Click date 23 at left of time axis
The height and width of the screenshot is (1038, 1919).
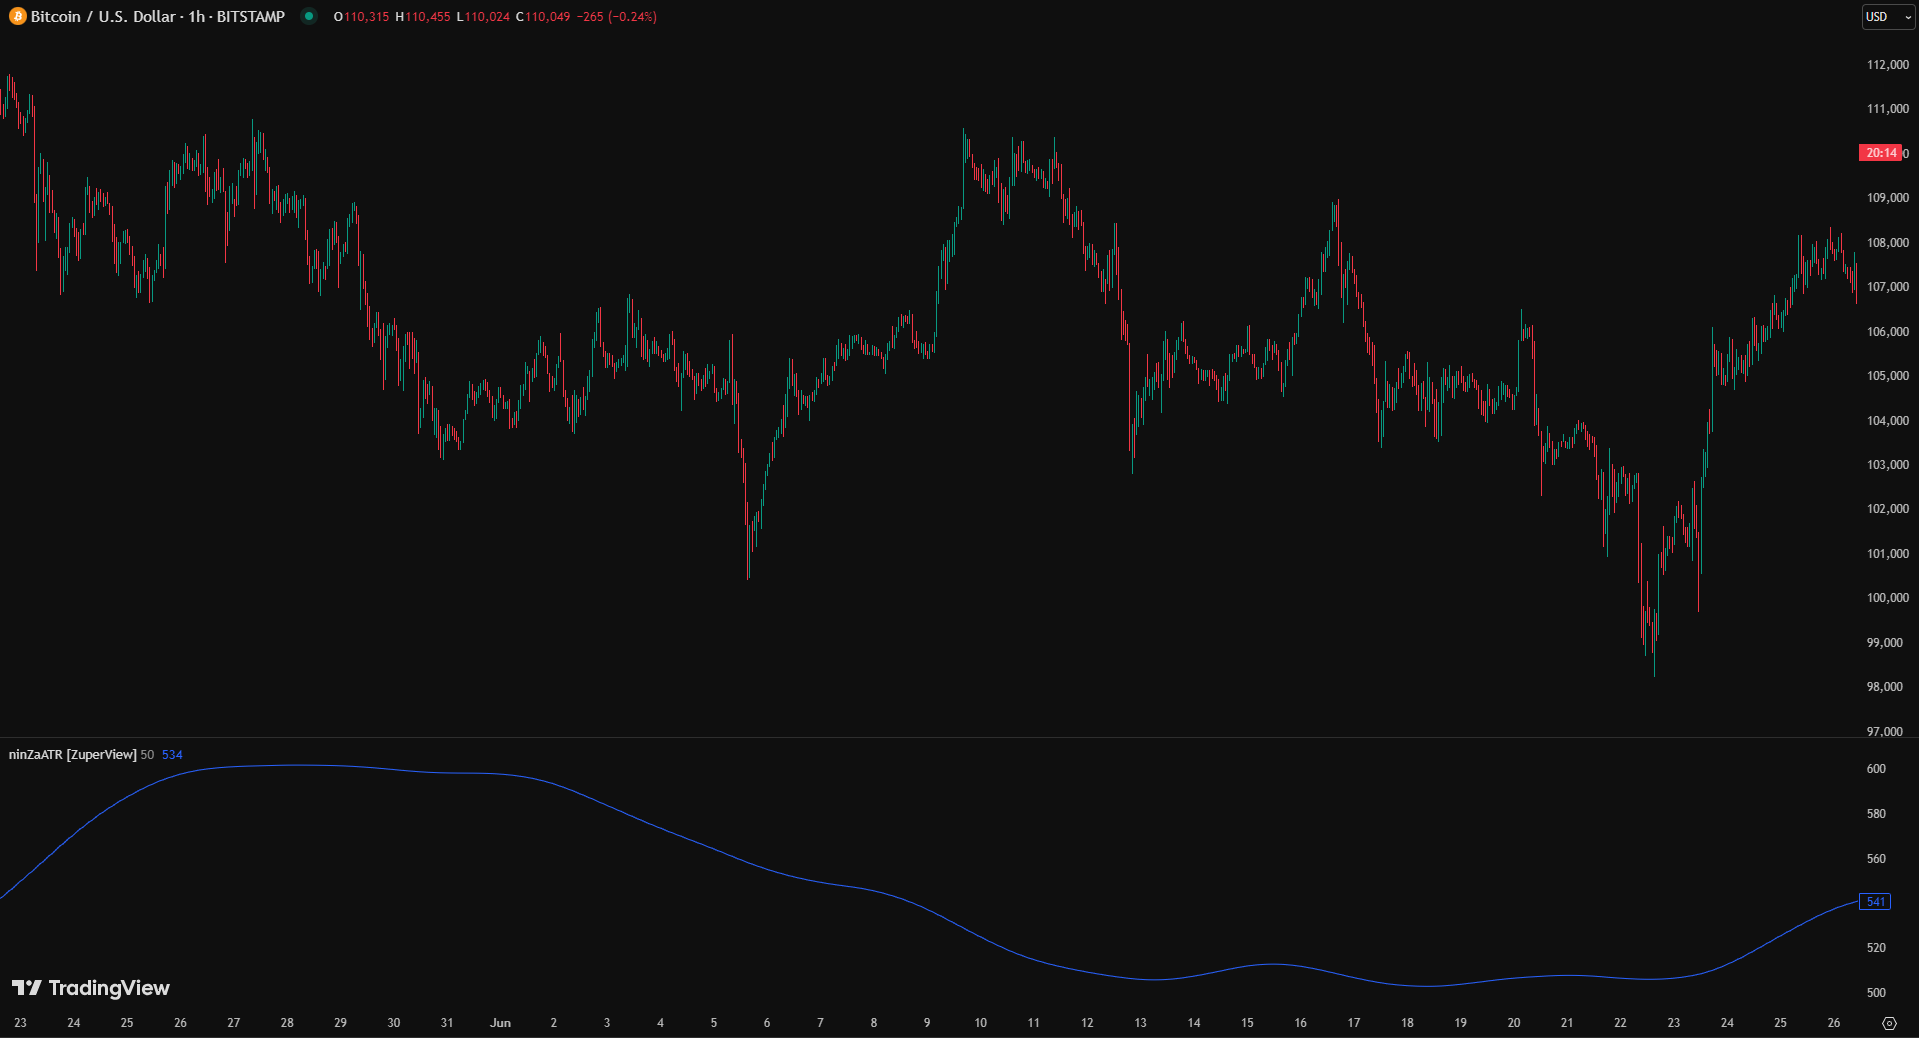point(20,1023)
